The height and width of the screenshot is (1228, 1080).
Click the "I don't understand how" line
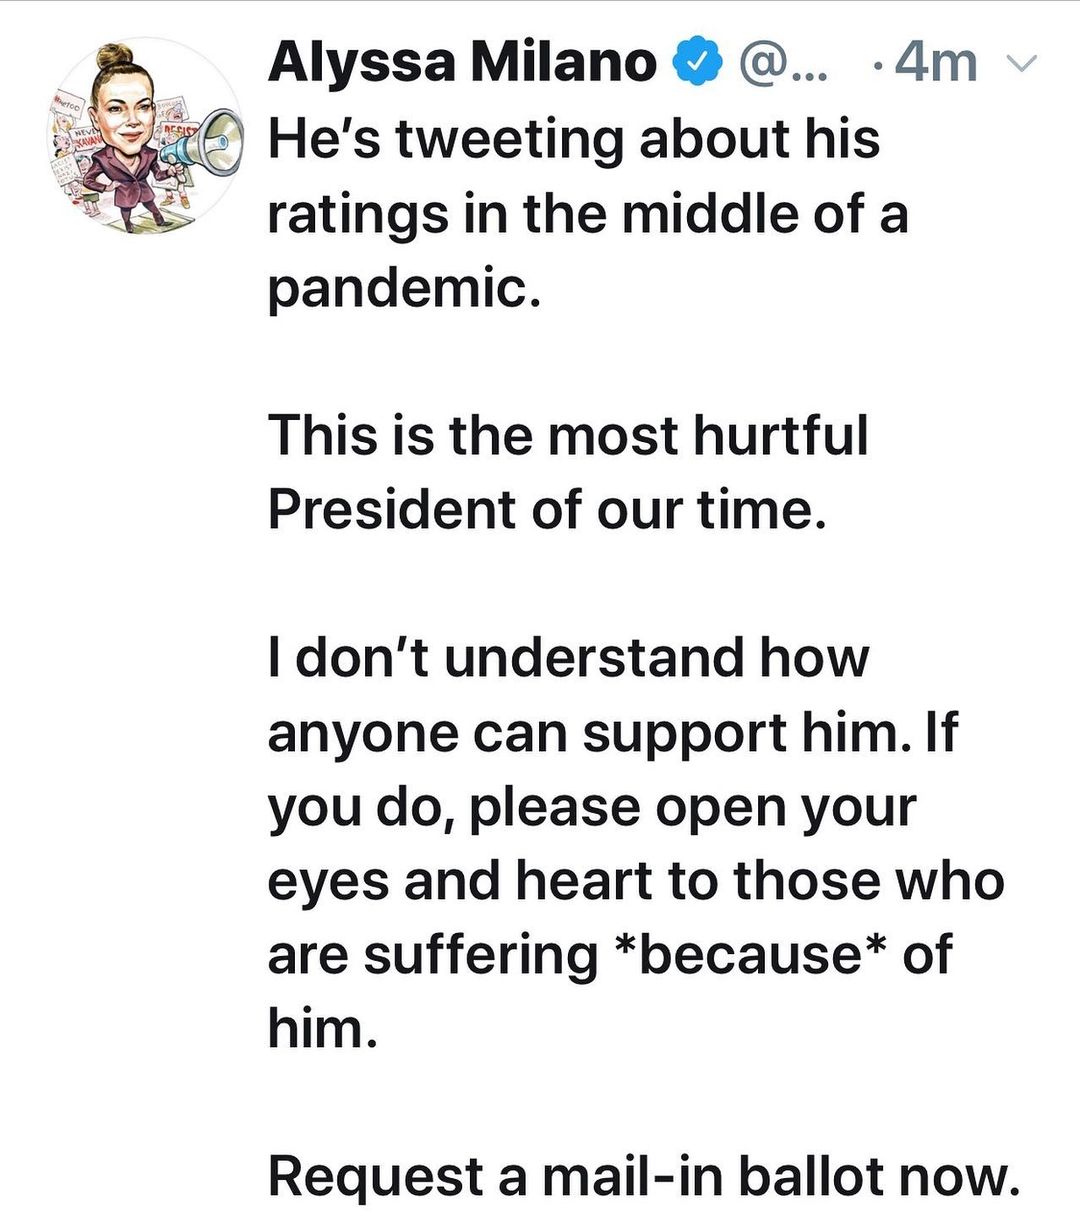click(568, 658)
